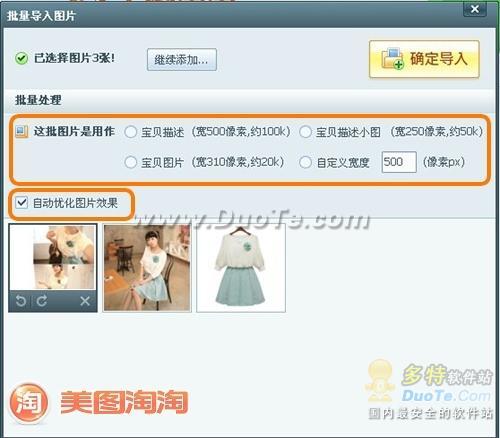500x438 pixels.
Task: Click the green check status icon
Action: pyautogui.click(x=21, y=59)
